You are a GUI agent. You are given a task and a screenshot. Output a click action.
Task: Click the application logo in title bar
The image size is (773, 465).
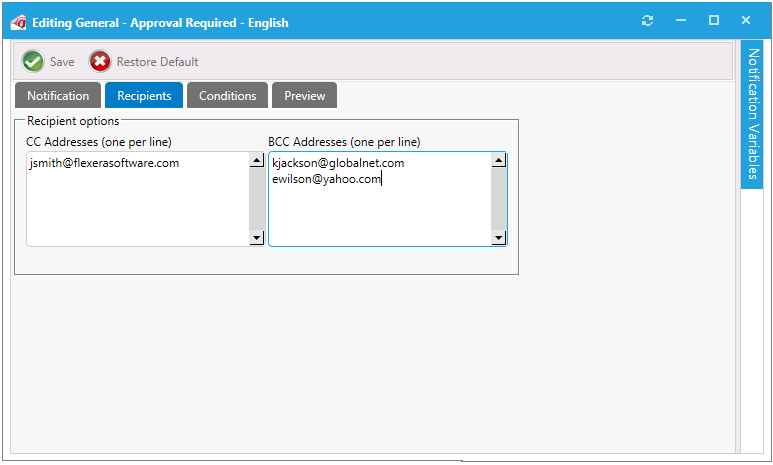pyautogui.click(x=18, y=22)
